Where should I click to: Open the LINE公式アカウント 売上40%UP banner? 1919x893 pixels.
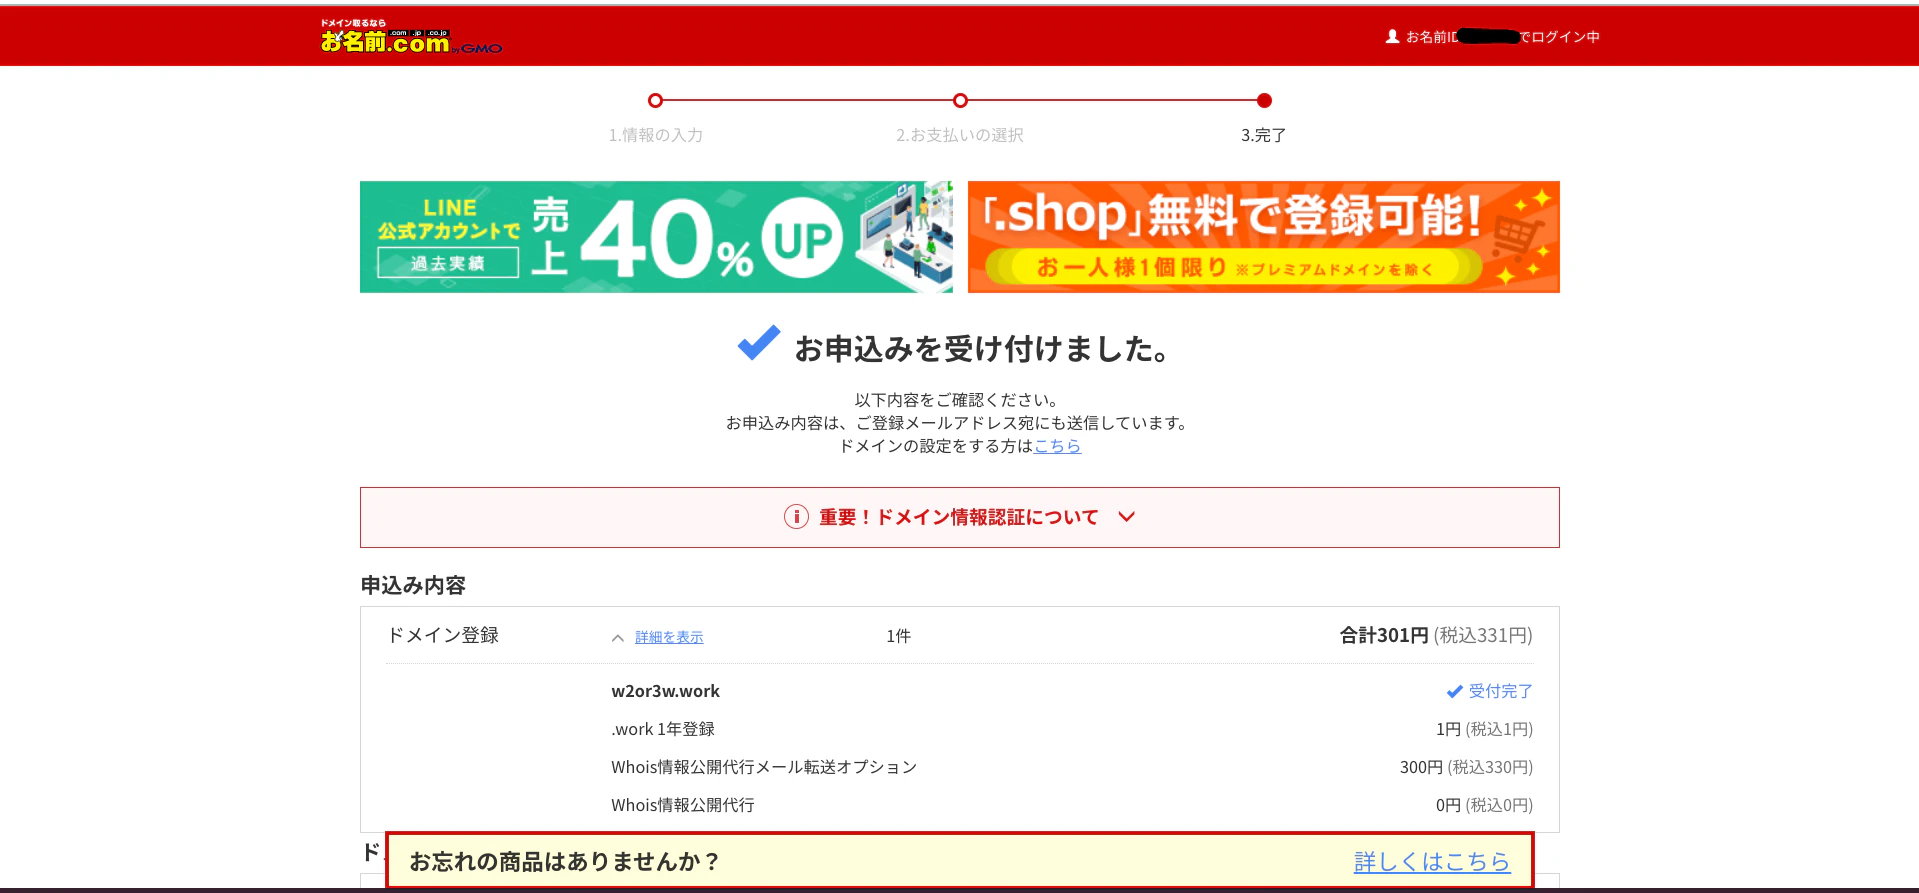656,237
